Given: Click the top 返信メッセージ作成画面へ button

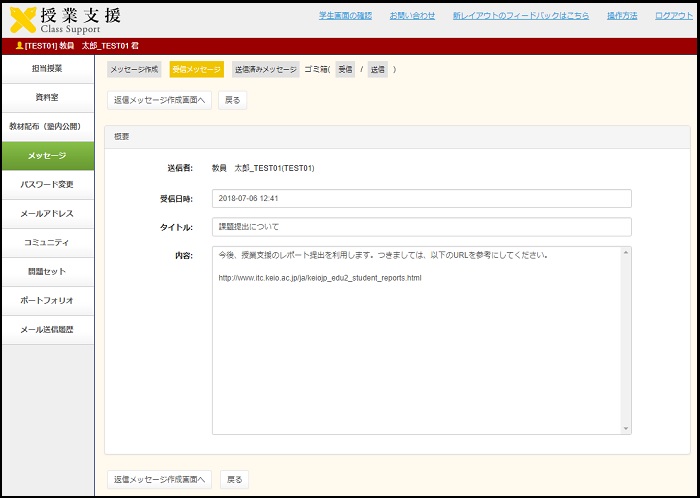Looking at the screenshot, I should click(159, 100).
